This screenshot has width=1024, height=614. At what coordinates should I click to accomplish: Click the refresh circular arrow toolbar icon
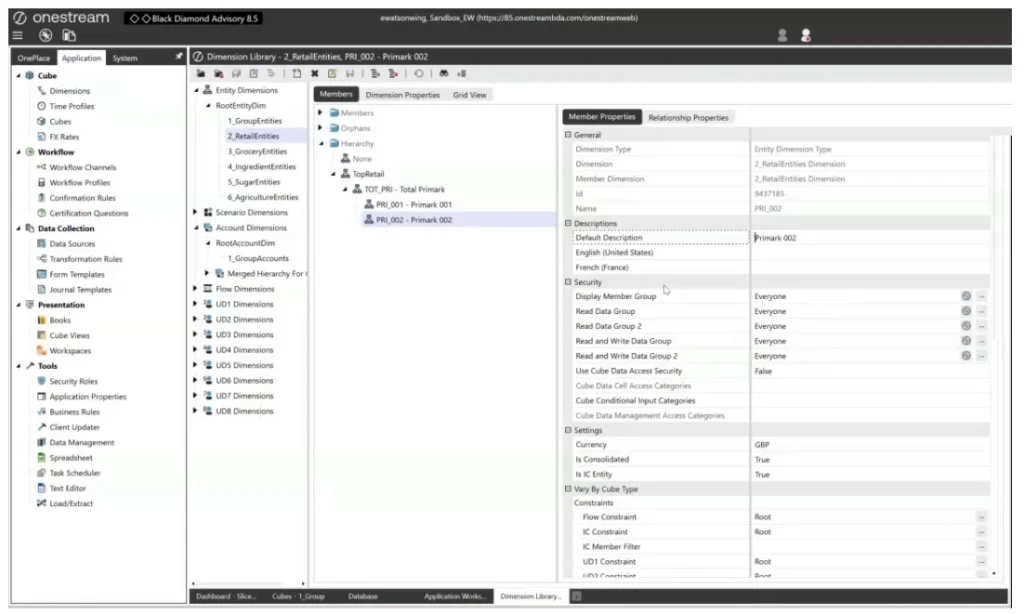click(x=419, y=74)
